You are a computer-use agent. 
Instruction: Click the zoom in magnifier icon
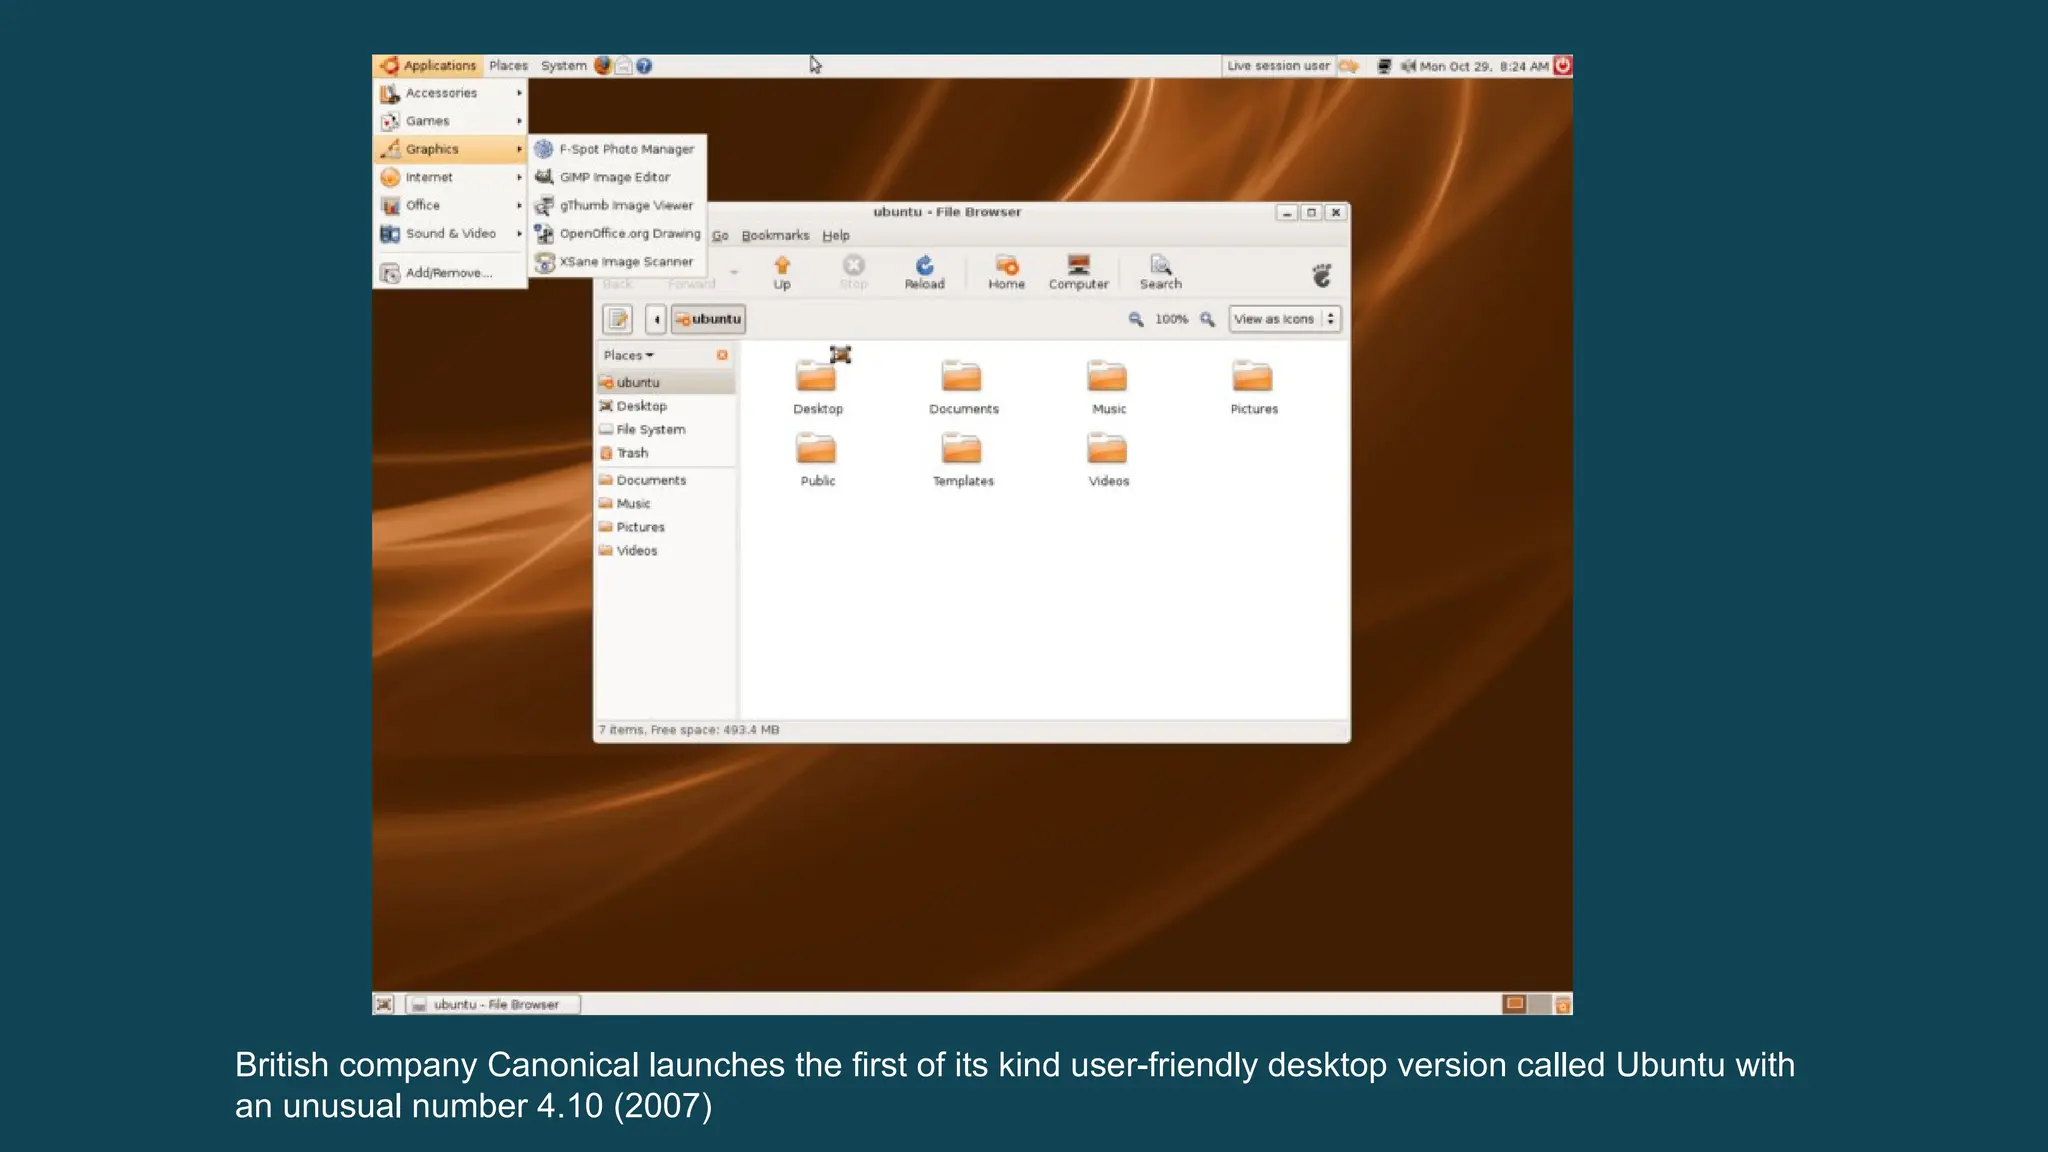[x=1207, y=319]
